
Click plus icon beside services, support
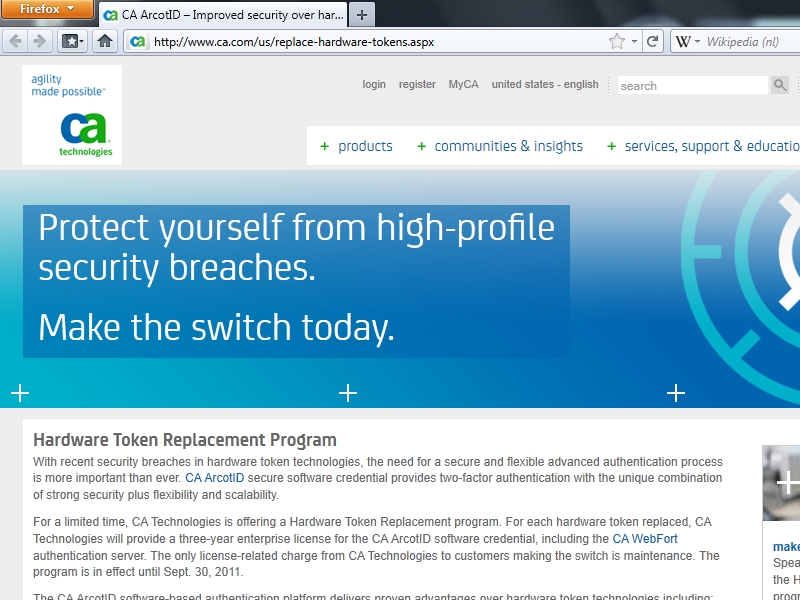(611, 146)
